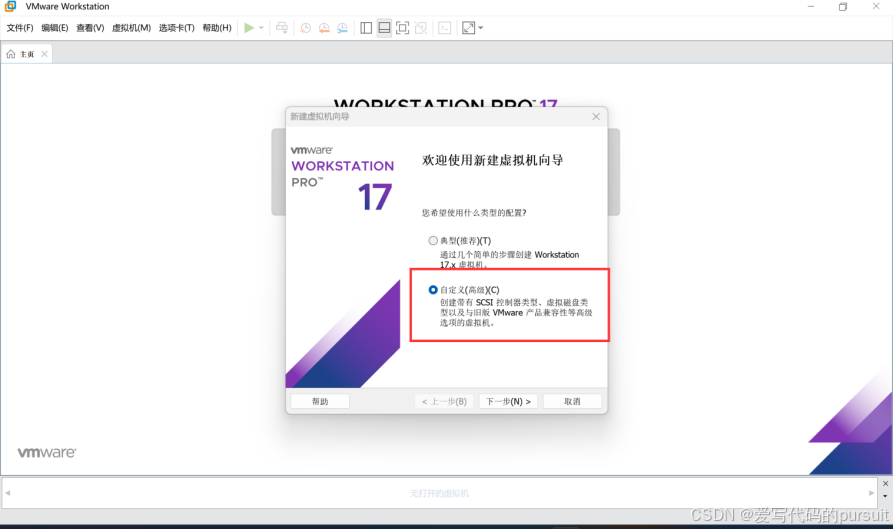Expand the power options dropdown arrow
The width and height of the screenshot is (893, 530).
click(x=261, y=28)
